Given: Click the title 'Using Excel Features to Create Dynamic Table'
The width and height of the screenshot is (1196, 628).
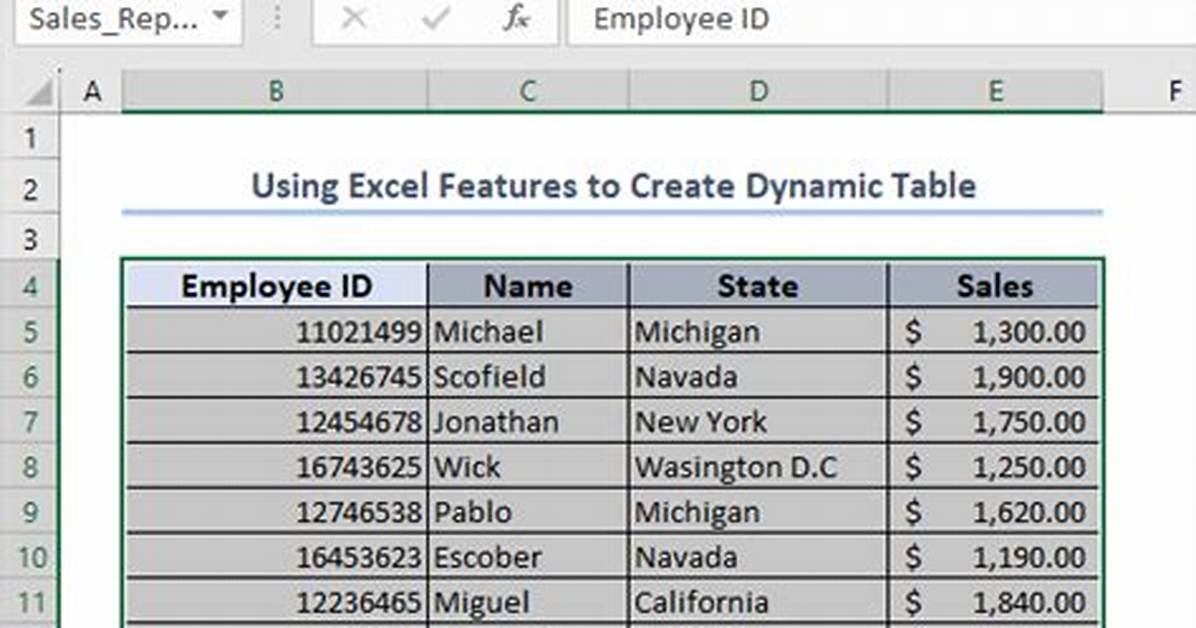Looking at the screenshot, I should click(x=613, y=186).
